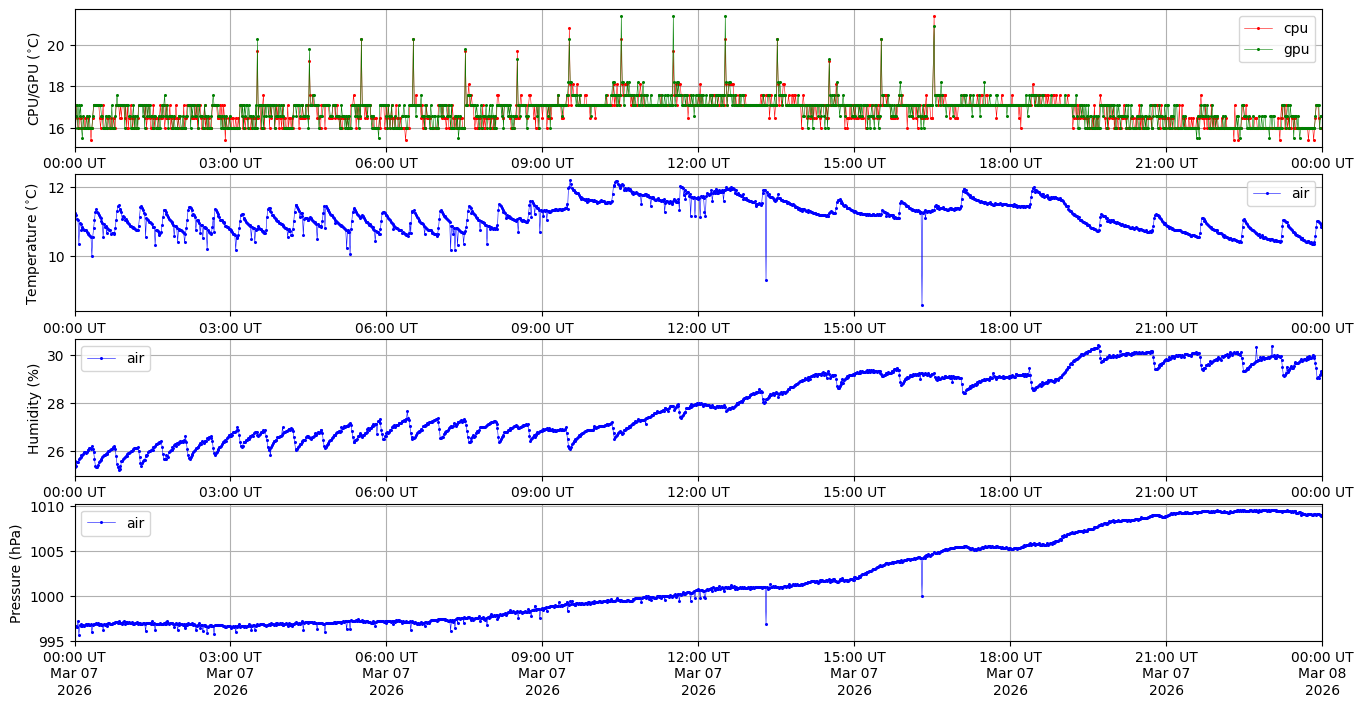Screen dimensions: 1363x707
Task: Click the gpu legend entry in top chart
Action: tap(1294, 49)
